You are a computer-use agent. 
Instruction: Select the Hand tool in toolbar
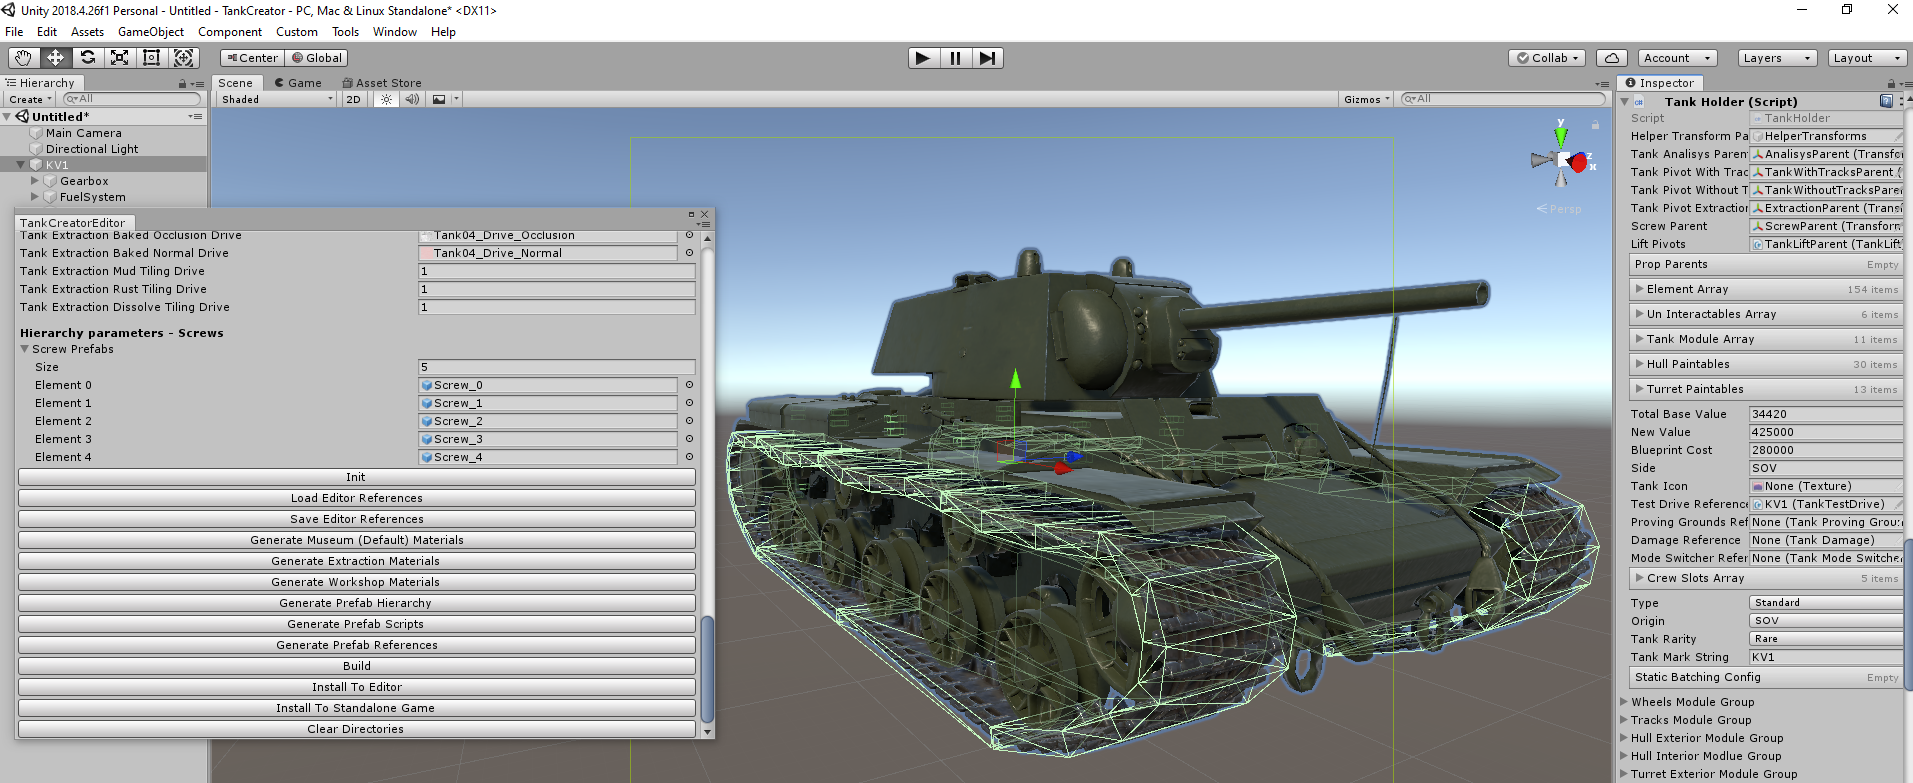point(23,58)
